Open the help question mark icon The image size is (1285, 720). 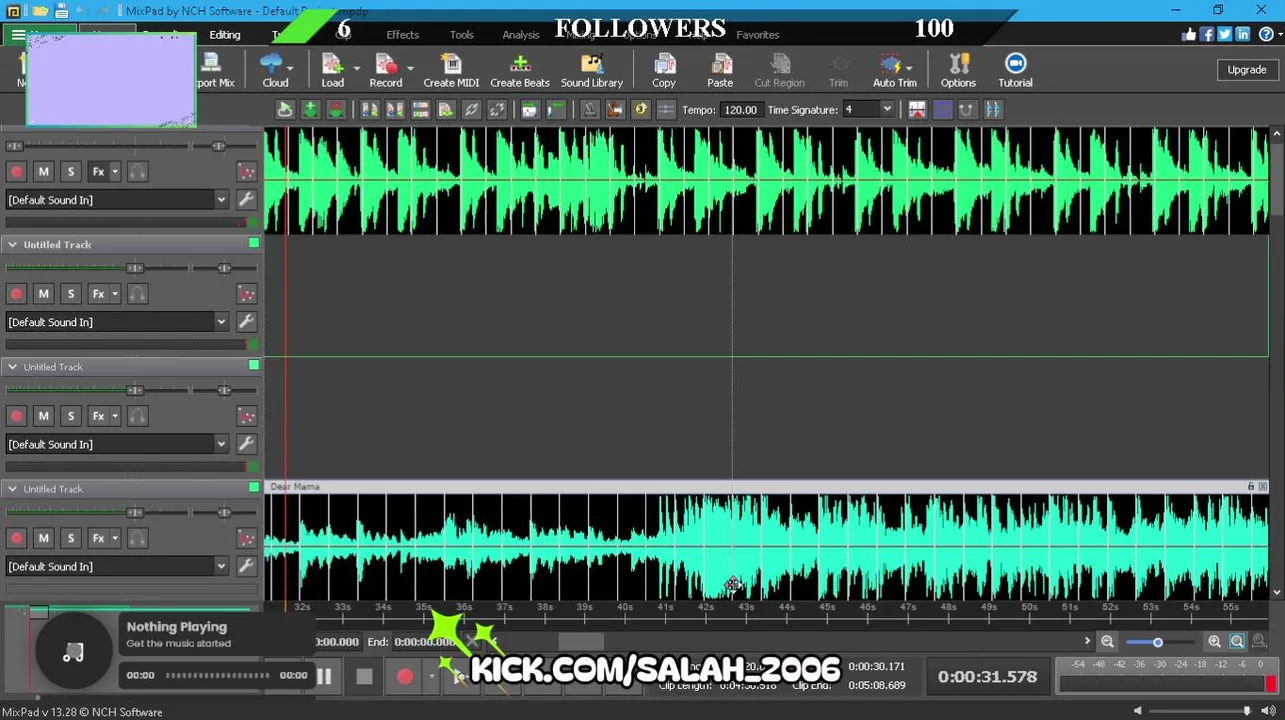(x=1266, y=34)
